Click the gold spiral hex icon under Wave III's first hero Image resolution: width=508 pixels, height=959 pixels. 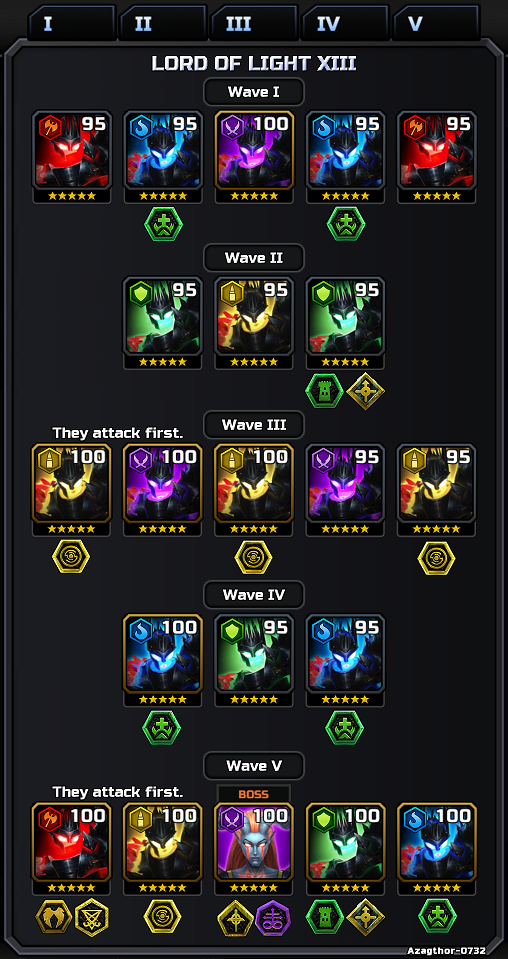71,557
